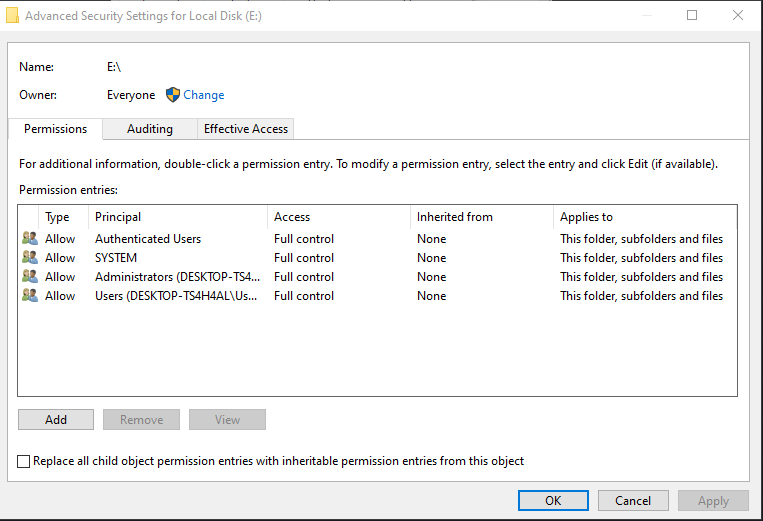Click the SYSTEM principal group icon
Viewport: 763px width, 521px height.
click(x=29, y=258)
